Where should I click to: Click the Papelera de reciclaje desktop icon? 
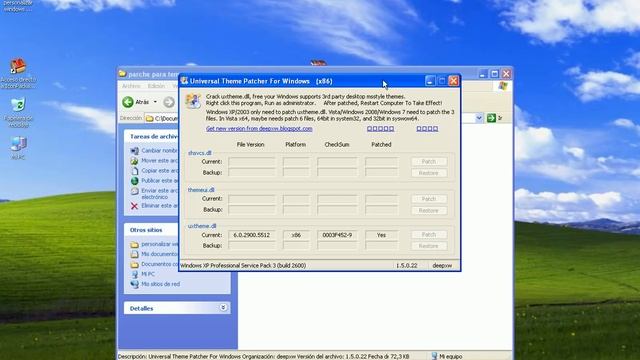(18, 105)
